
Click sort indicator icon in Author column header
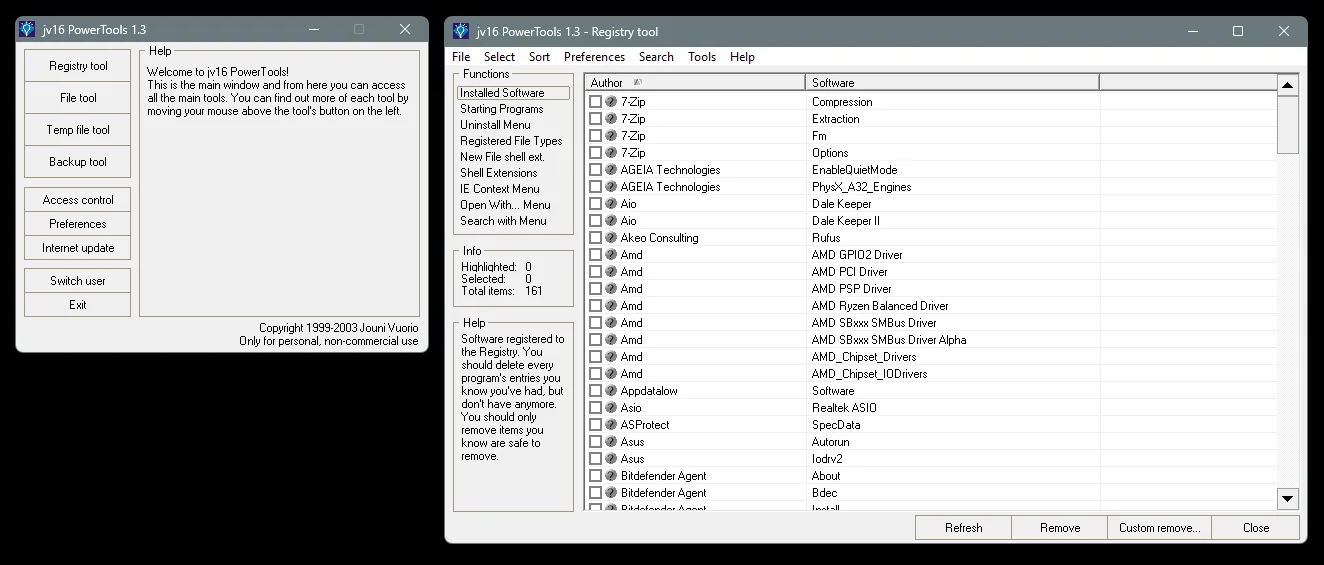[638, 82]
